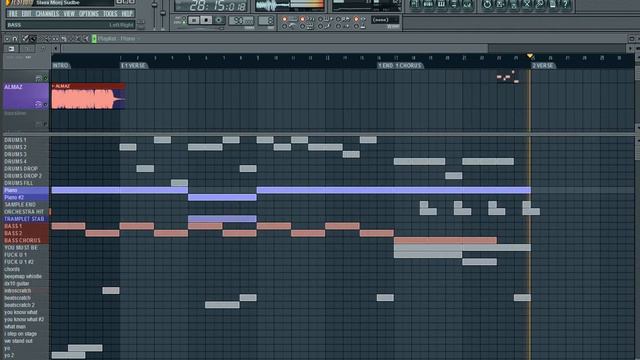Open the green playlist options menu arrow
Viewport: 640px width, 360px height.
pos(94,39)
